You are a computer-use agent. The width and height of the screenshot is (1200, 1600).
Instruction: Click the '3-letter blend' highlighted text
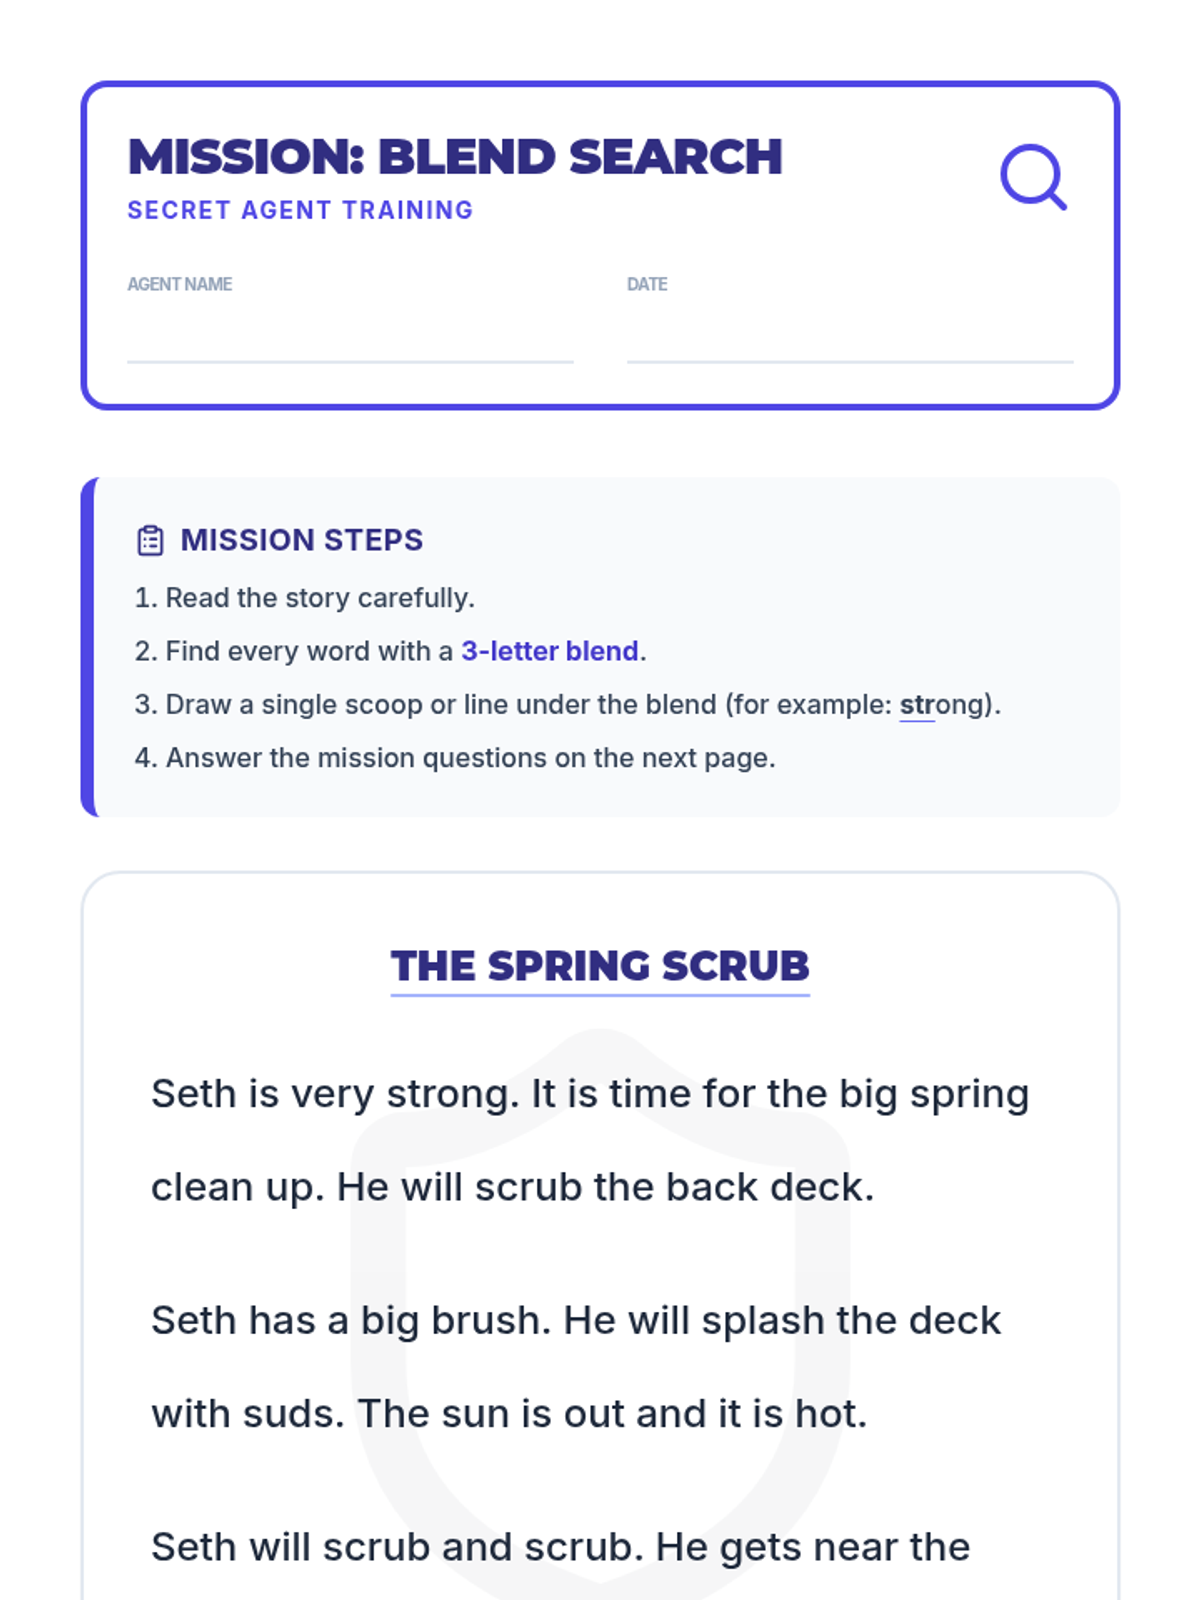point(549,651)
